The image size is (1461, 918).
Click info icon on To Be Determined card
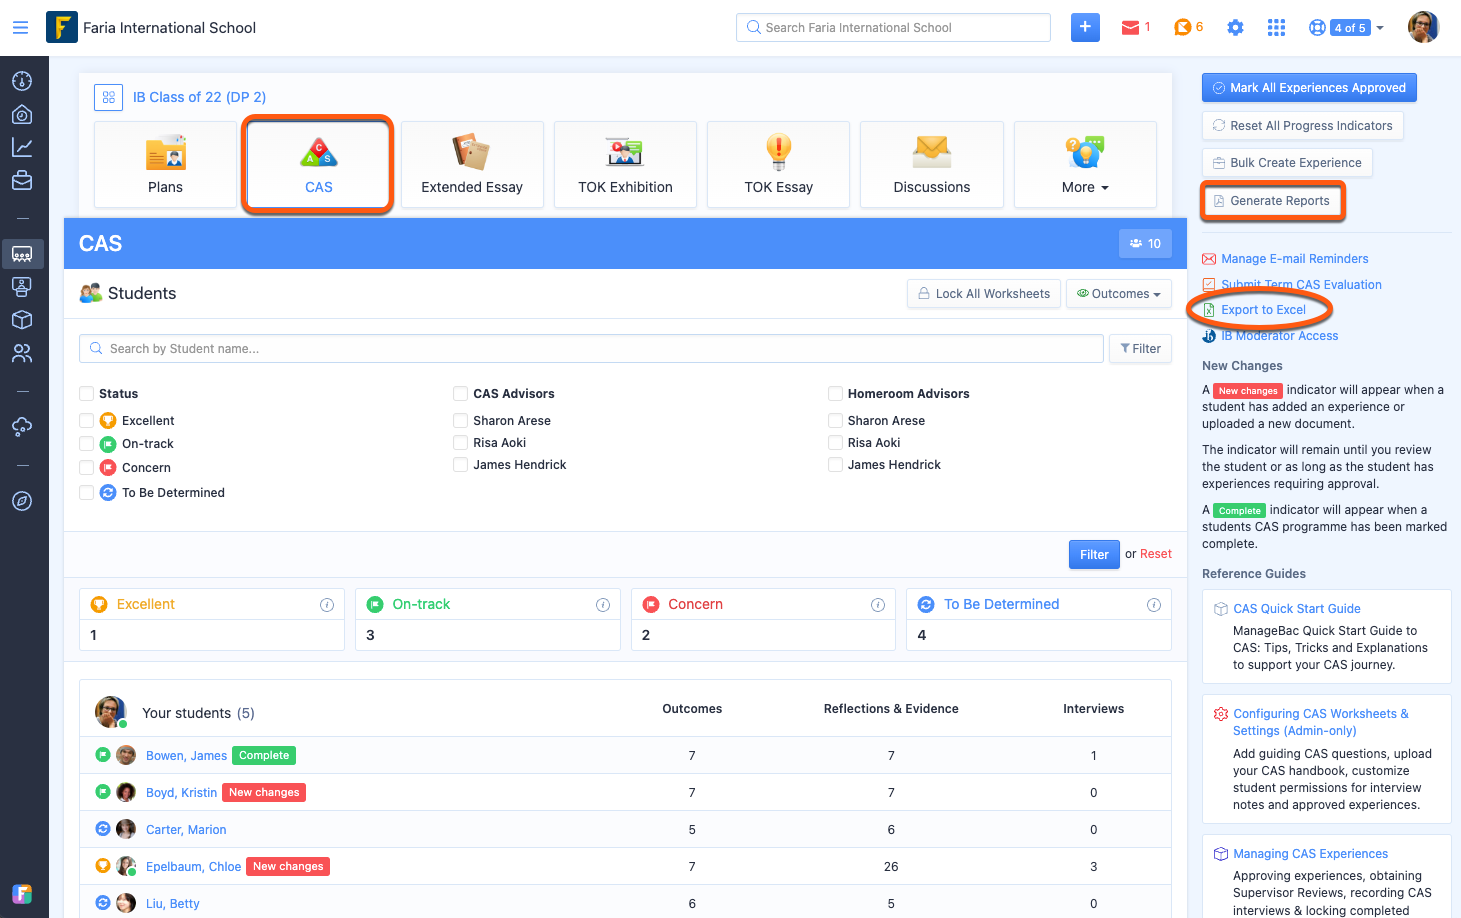(1153, 605)
